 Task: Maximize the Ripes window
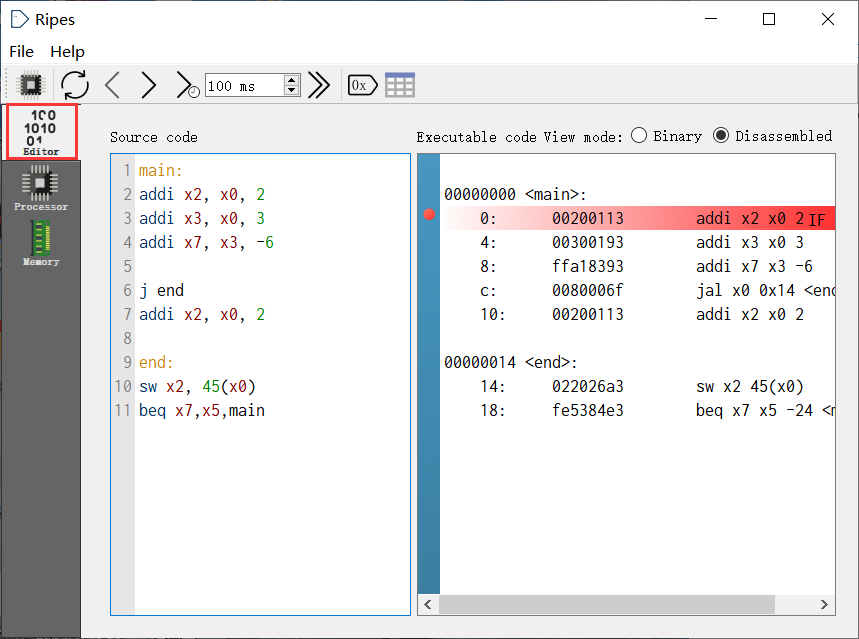(x=769, y=19)
